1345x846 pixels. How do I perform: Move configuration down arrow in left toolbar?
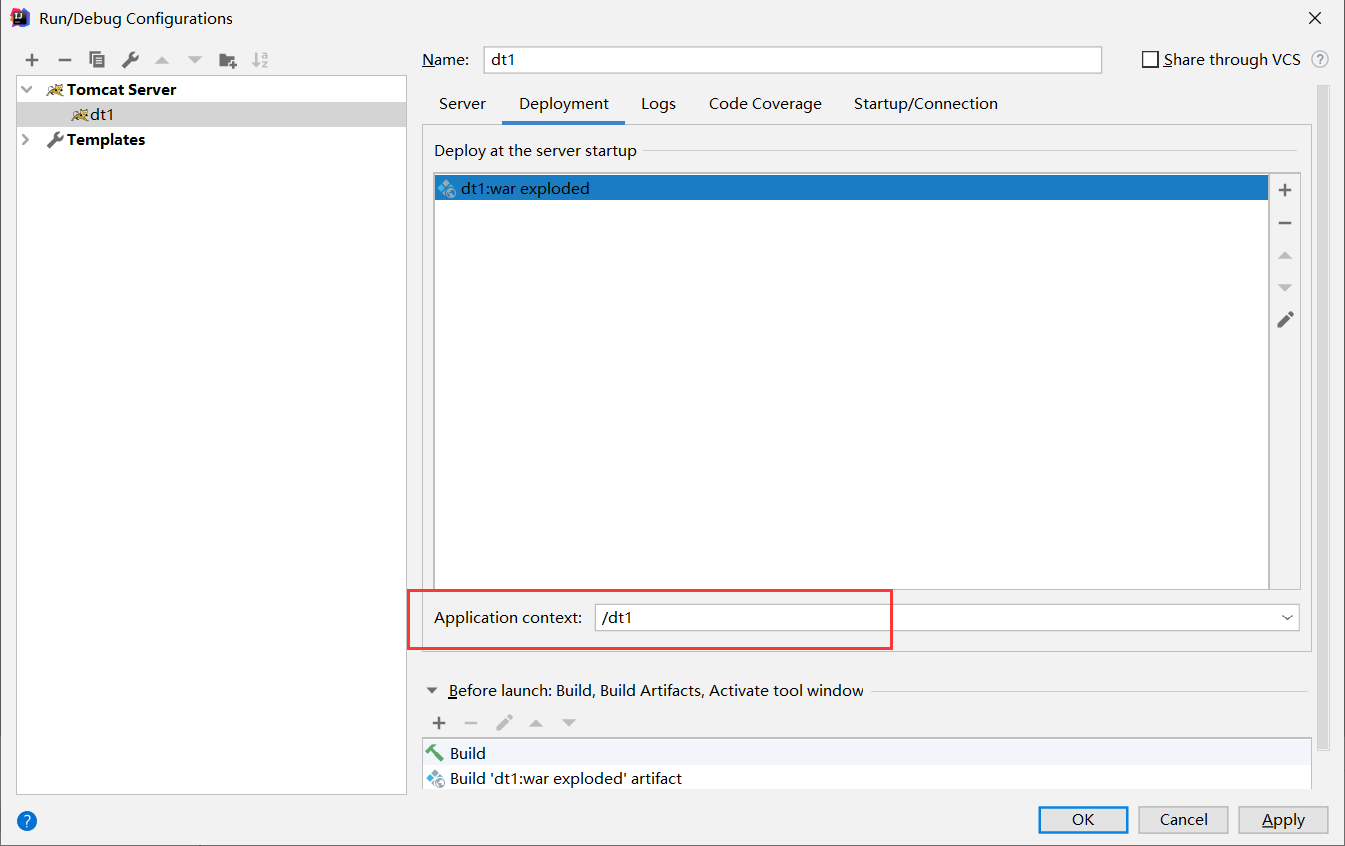(195, 60)
